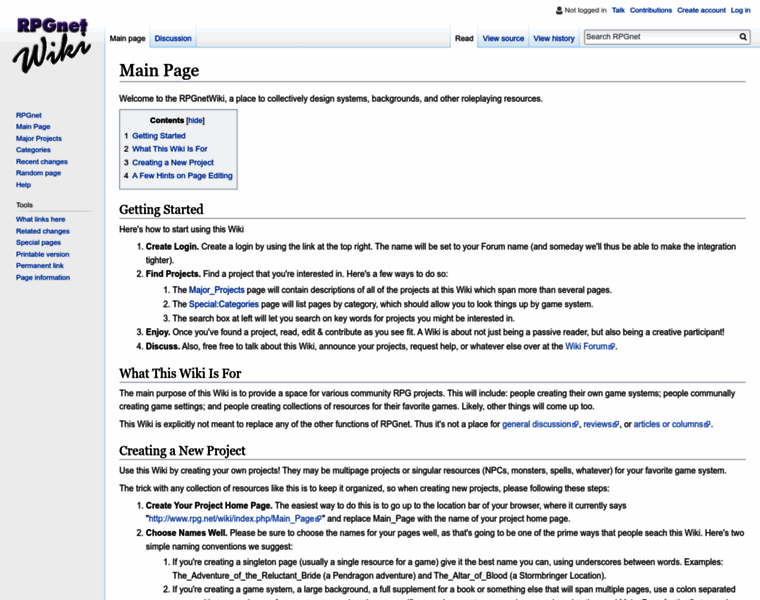Go to Recent changes in sidebar
Screen dimensions: 760x600
pos(42,161)
